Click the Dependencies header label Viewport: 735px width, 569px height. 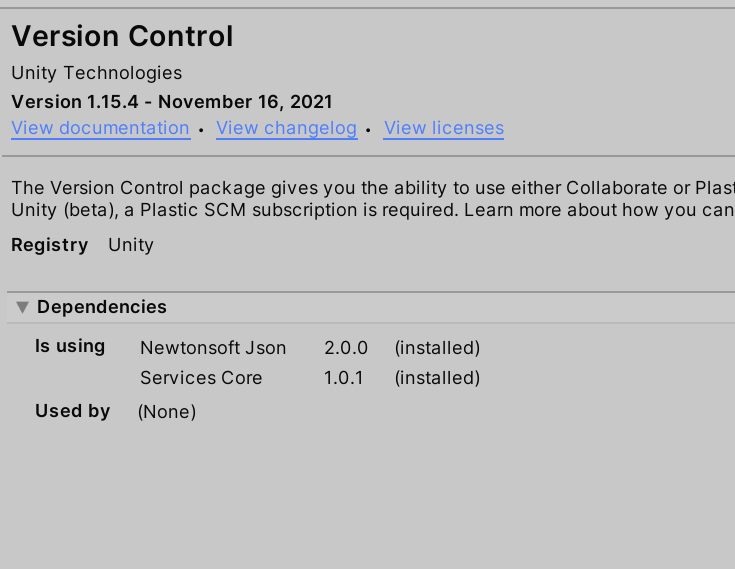click(x=102, y=307)
